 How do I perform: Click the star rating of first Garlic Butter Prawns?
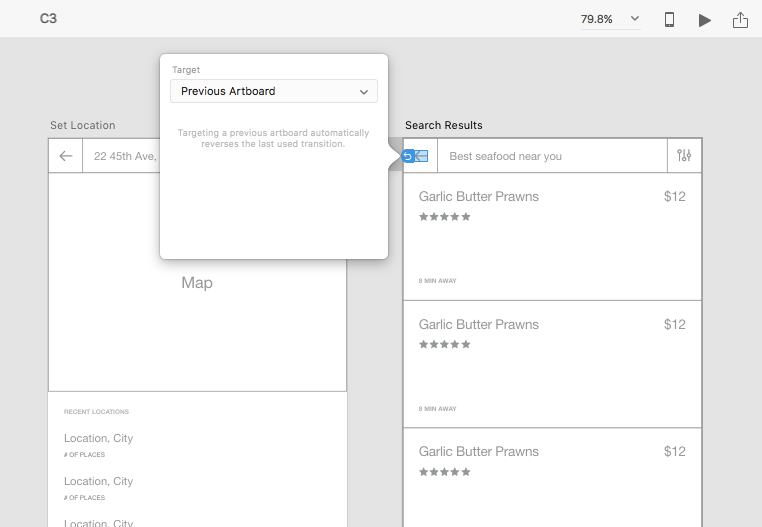[x=444, y=217]
